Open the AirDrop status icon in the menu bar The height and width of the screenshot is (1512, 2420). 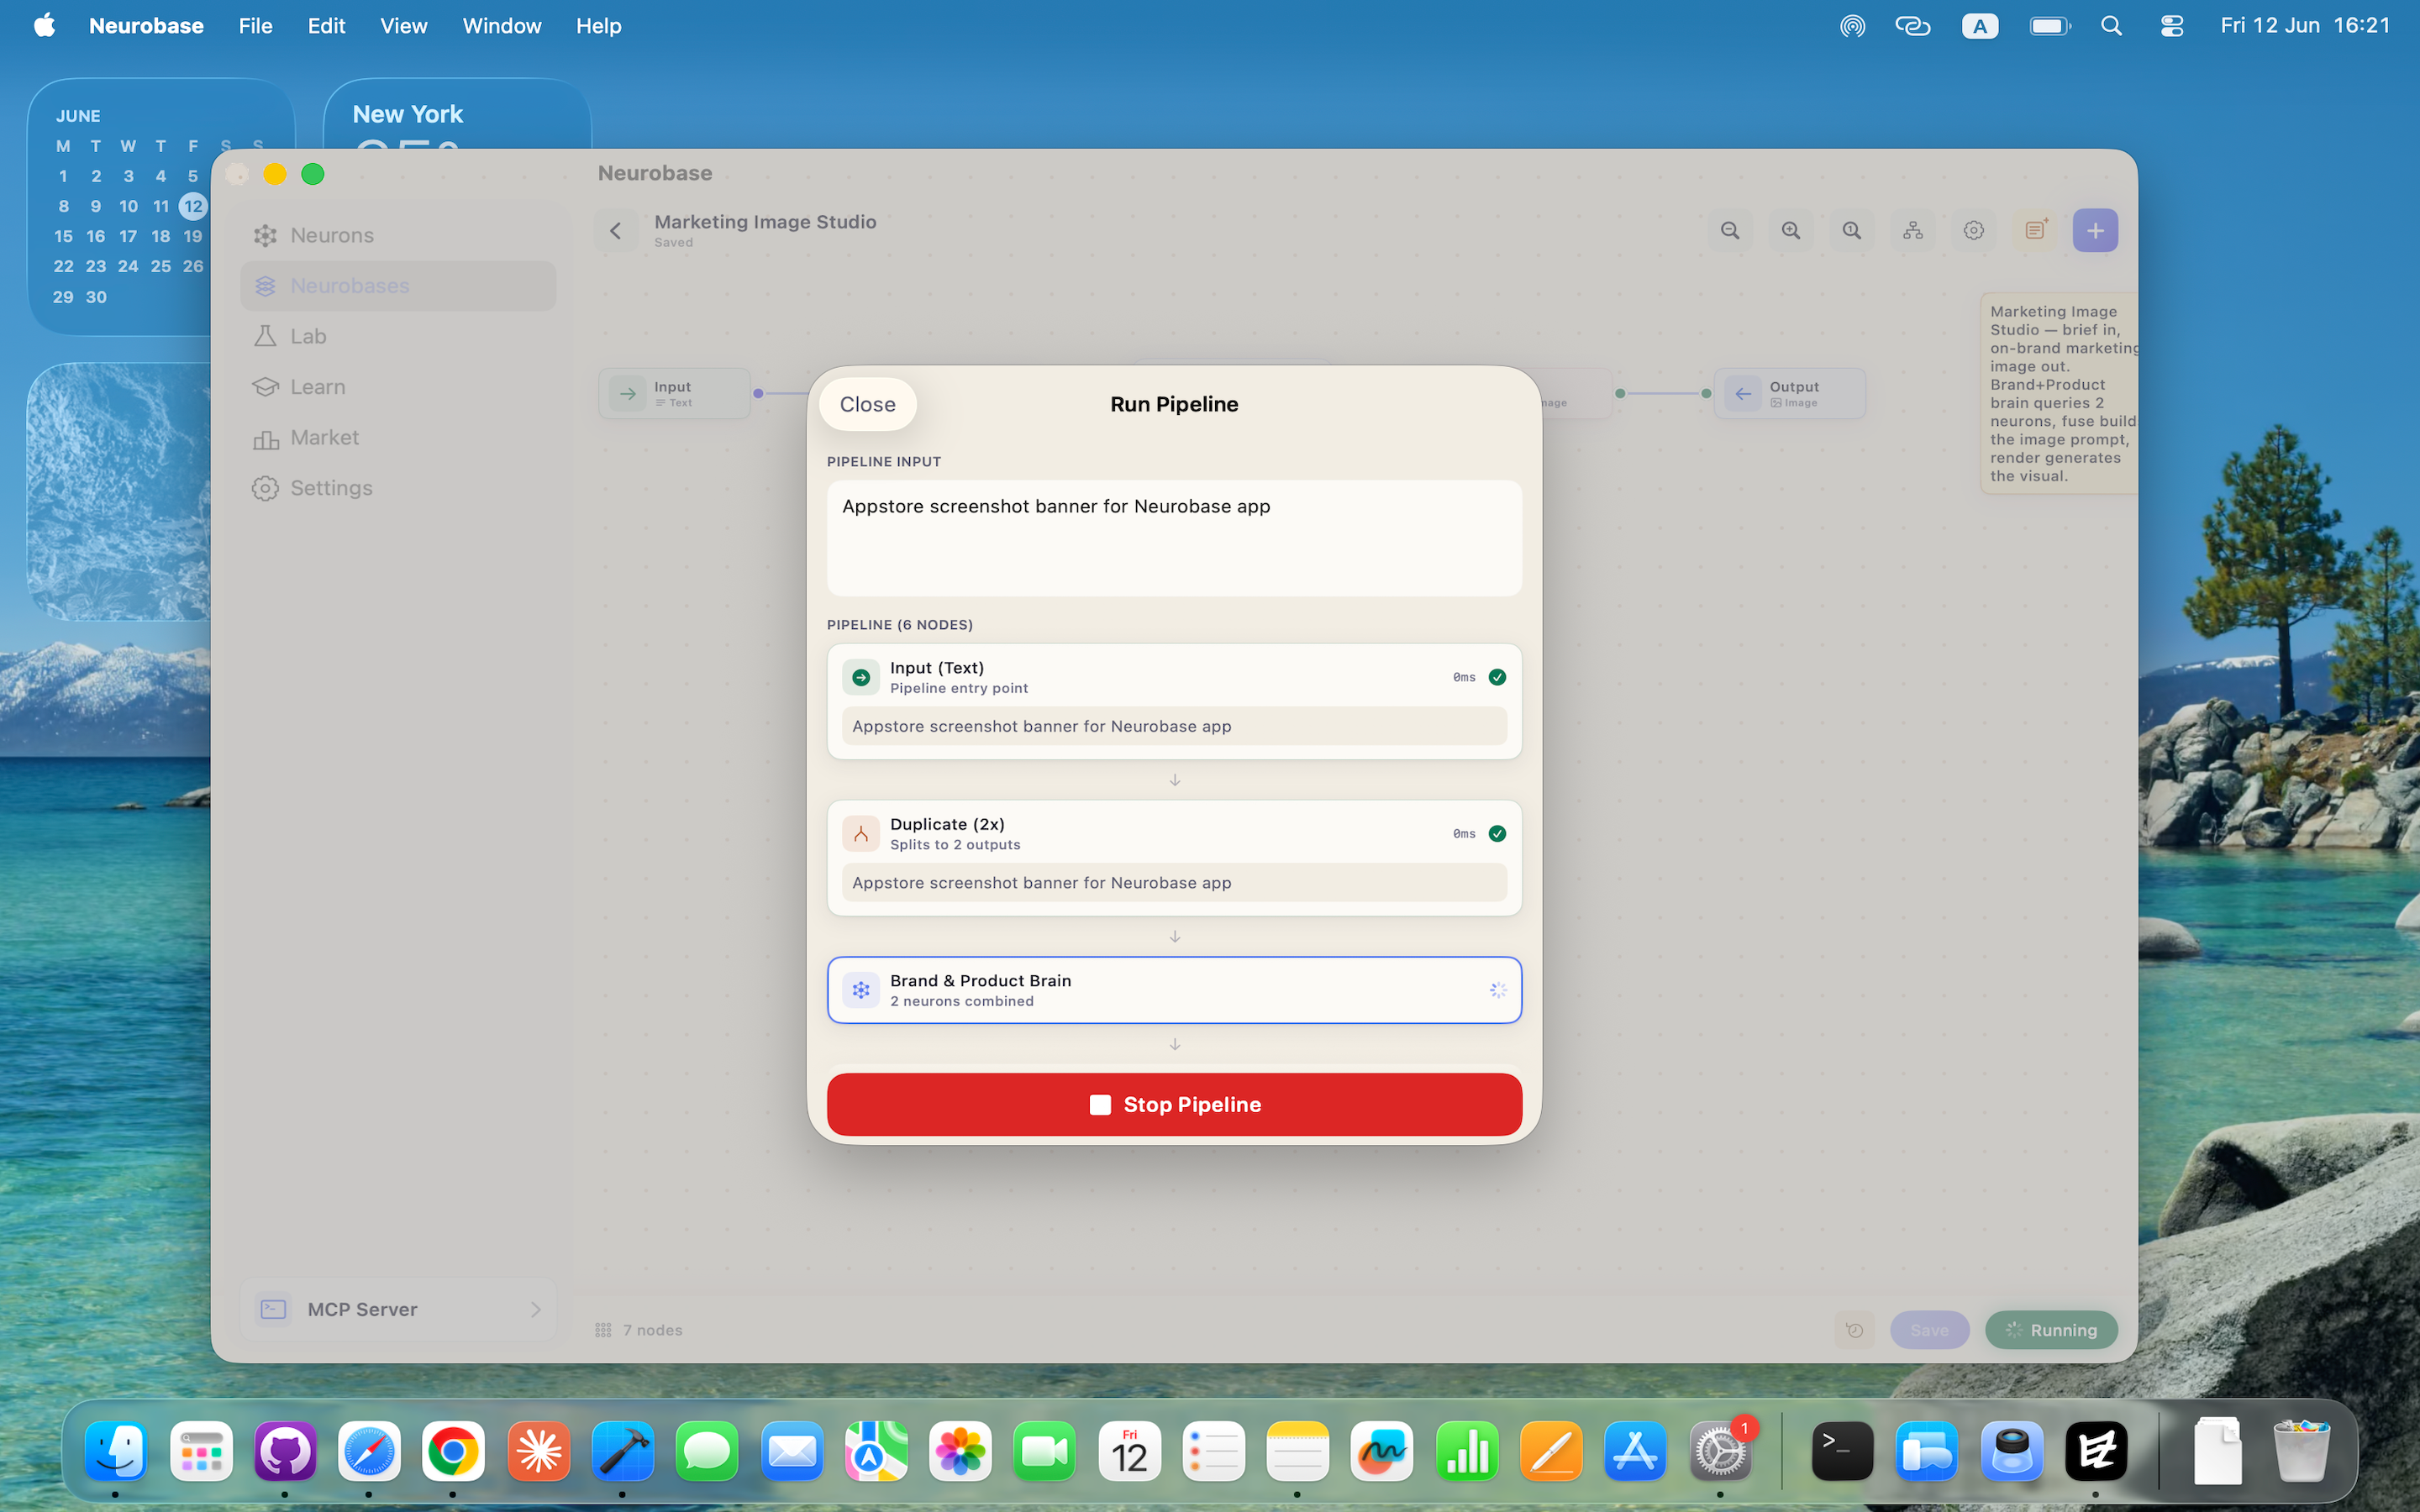tap(1852, 26)
